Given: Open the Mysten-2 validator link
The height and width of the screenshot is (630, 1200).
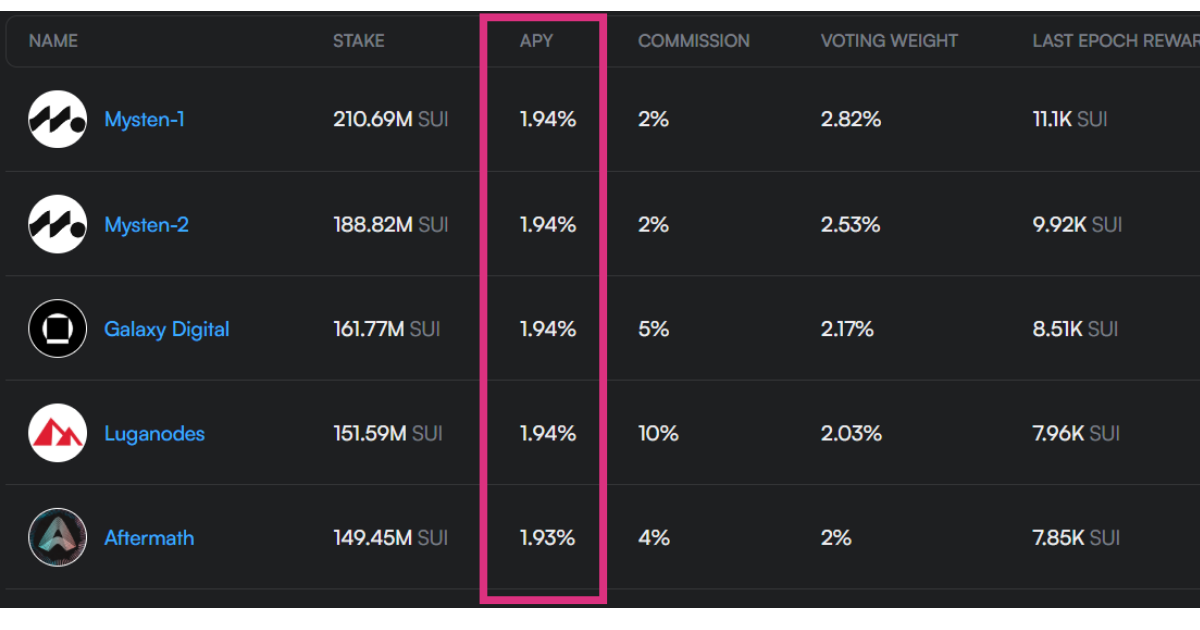Looking at the screenshot, I should pos(146,224).
